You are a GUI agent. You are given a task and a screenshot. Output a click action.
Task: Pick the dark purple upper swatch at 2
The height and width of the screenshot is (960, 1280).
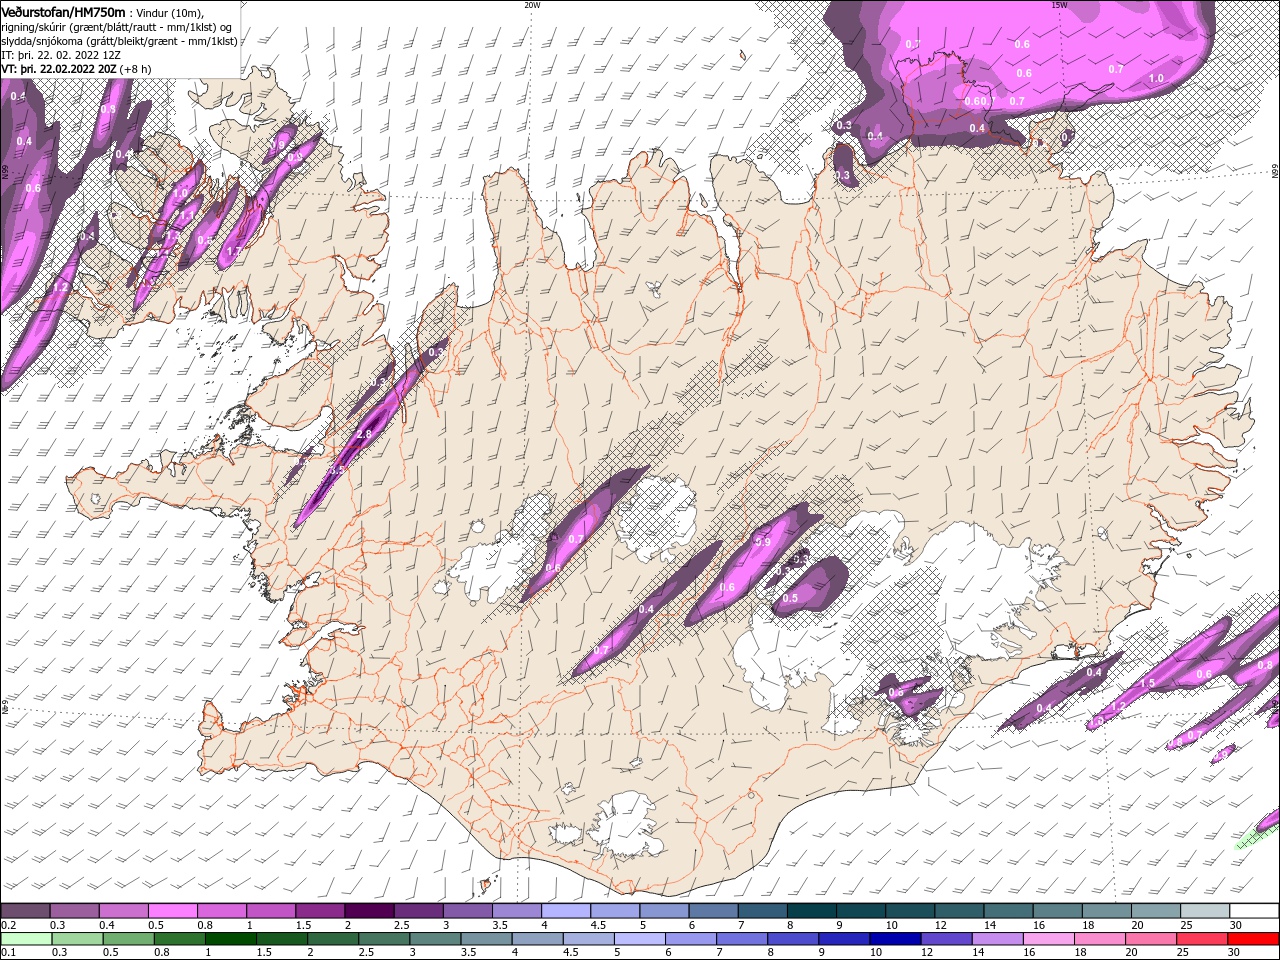(369, 911)
